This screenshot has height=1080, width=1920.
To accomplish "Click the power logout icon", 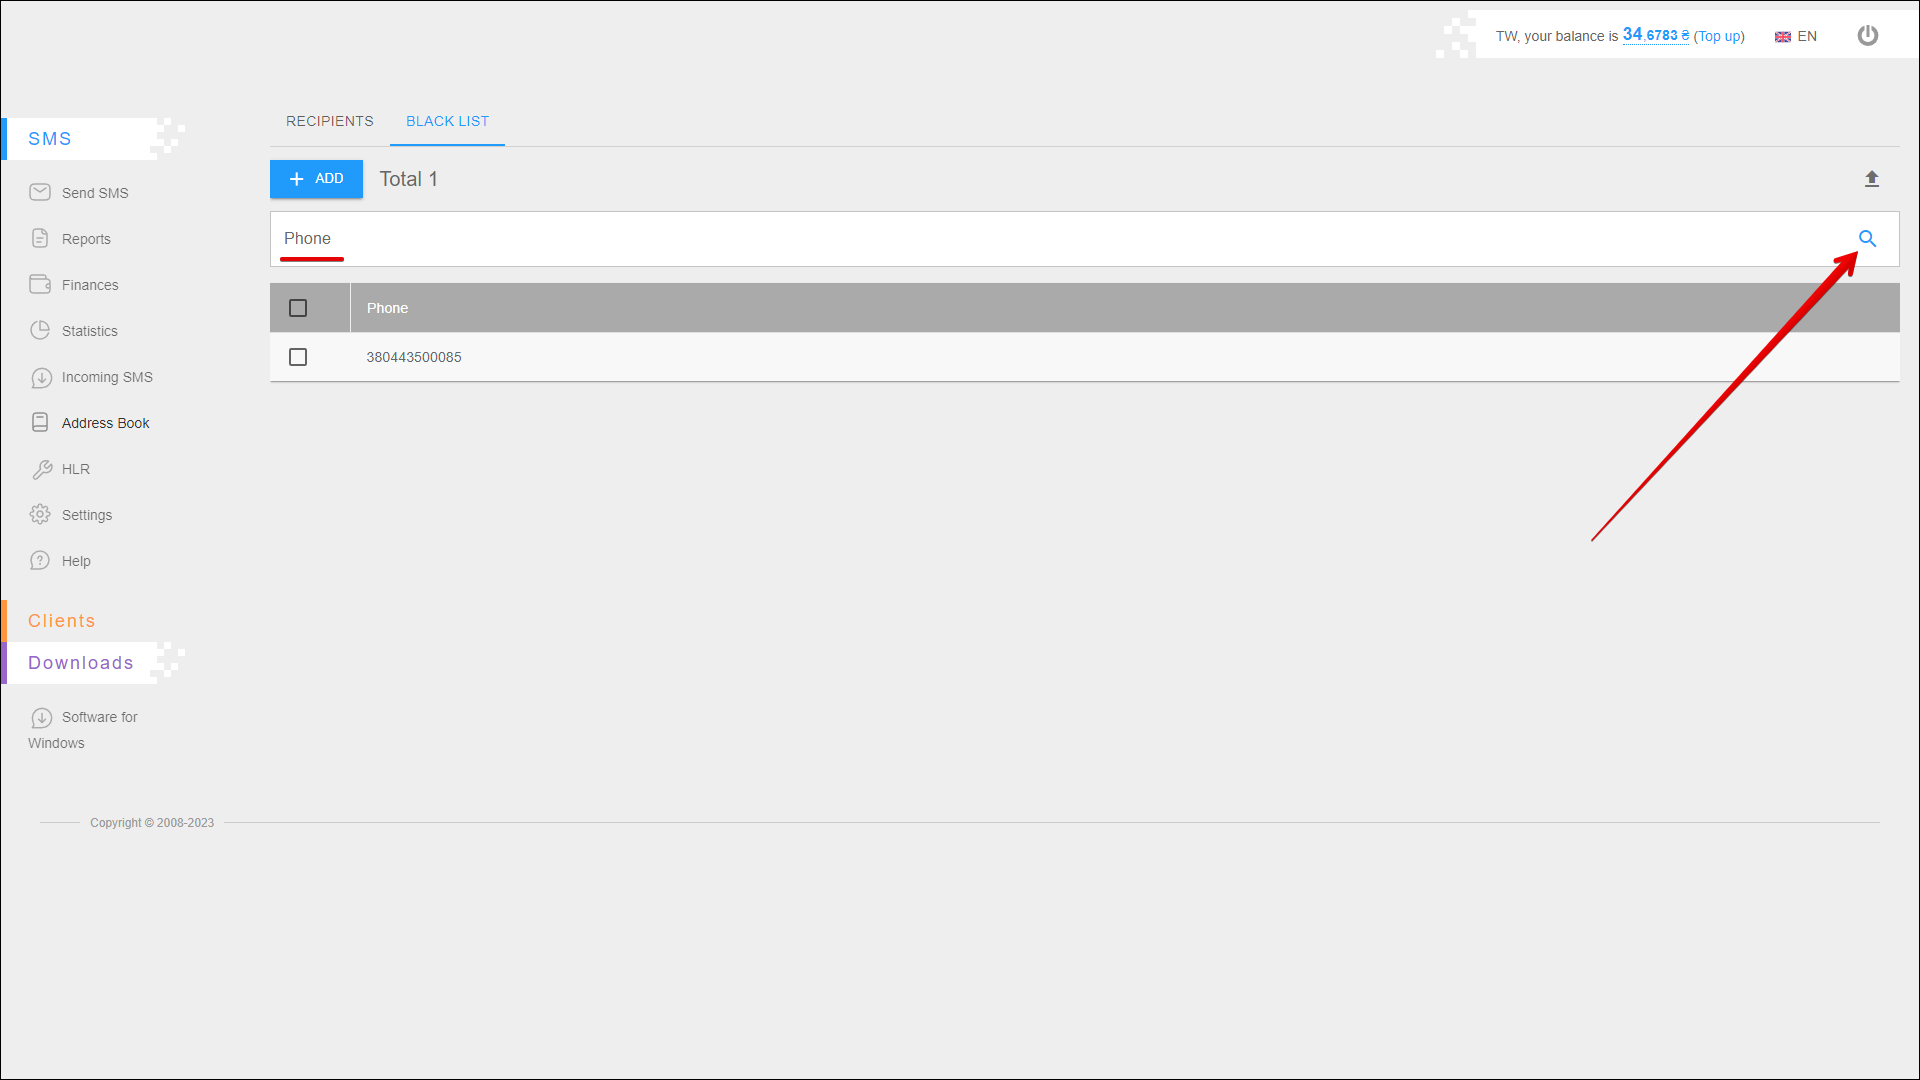I will (1867, 36).
